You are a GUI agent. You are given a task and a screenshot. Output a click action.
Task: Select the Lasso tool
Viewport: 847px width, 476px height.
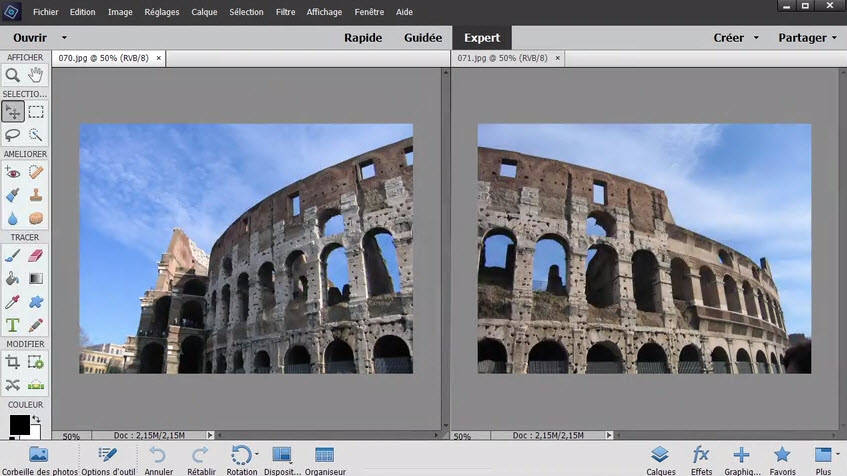pyautogui.click(x=12, y=134)
